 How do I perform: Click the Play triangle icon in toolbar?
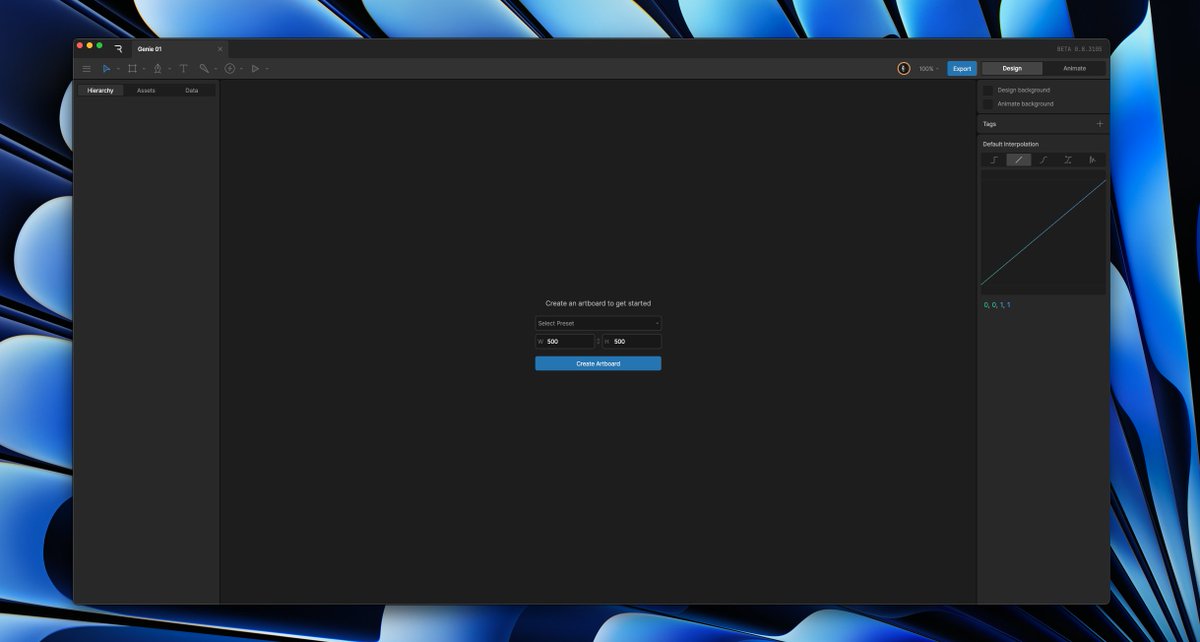pyautogui.click(x=255, y=69)
